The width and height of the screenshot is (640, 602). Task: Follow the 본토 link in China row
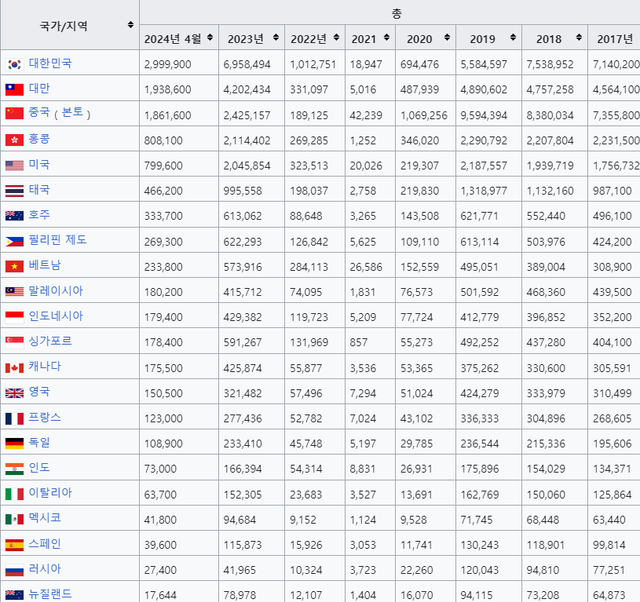(x=75, y=114)
